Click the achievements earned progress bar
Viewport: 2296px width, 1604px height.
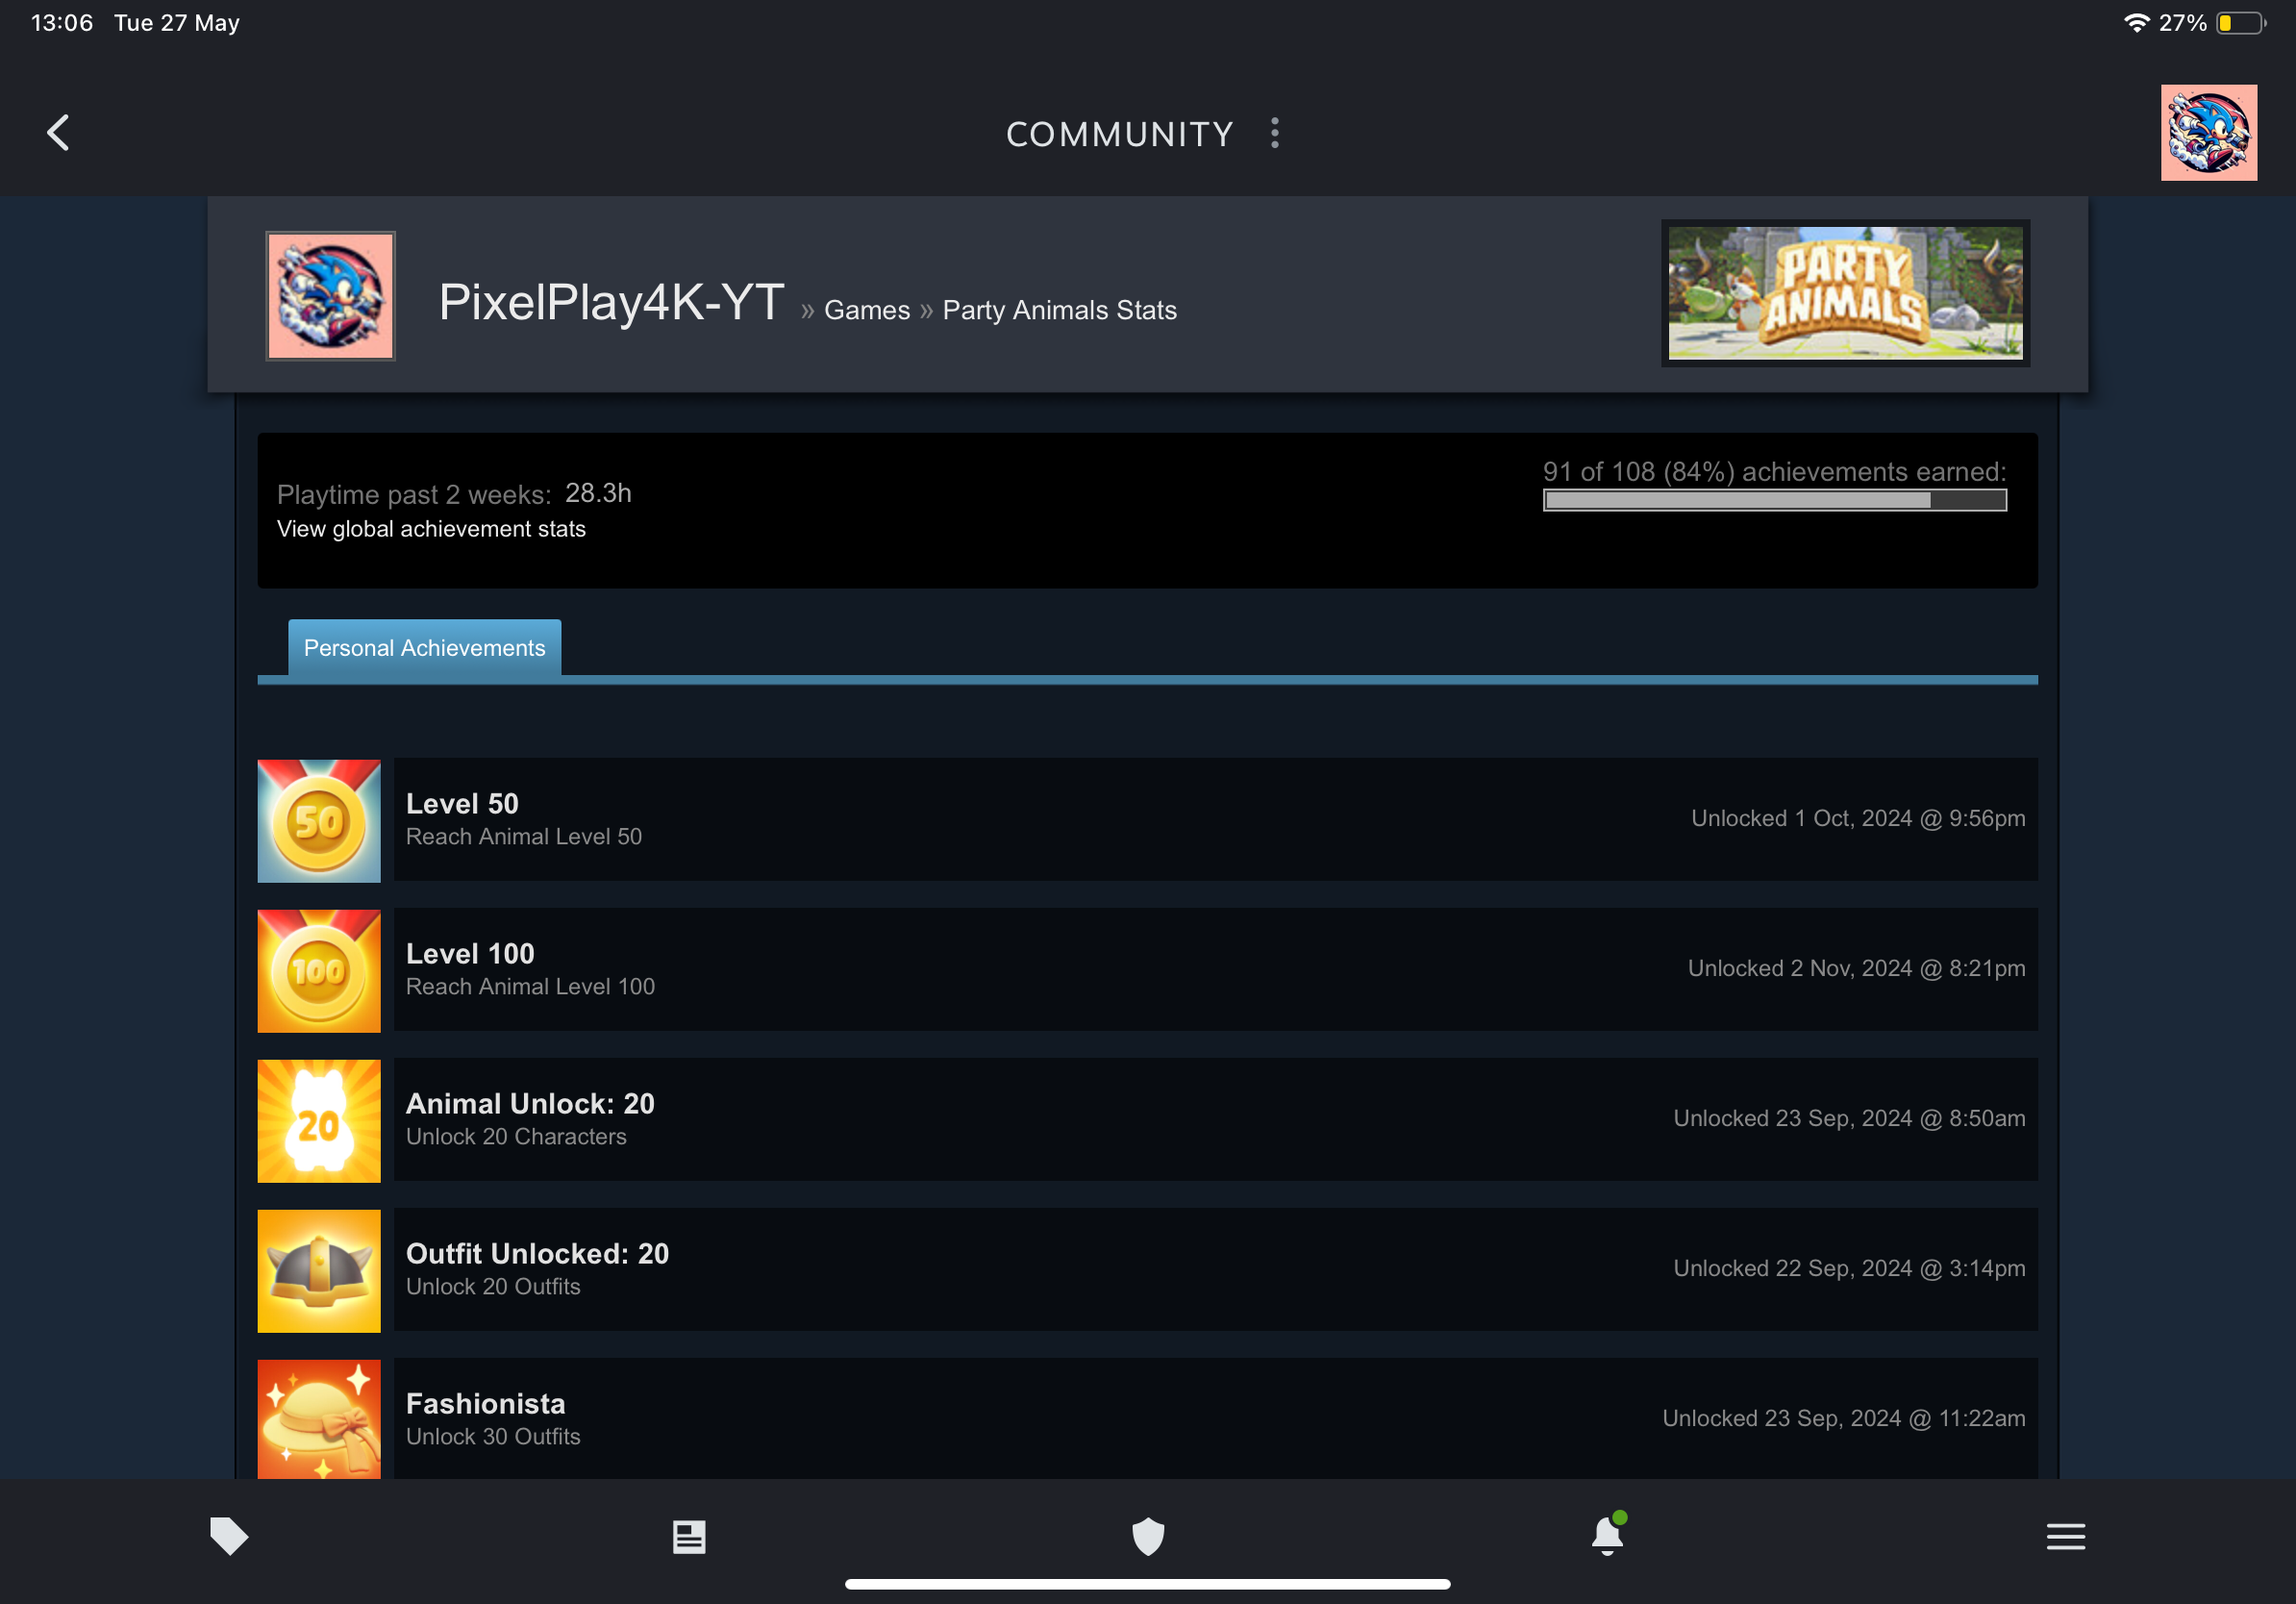point(1774,500)
